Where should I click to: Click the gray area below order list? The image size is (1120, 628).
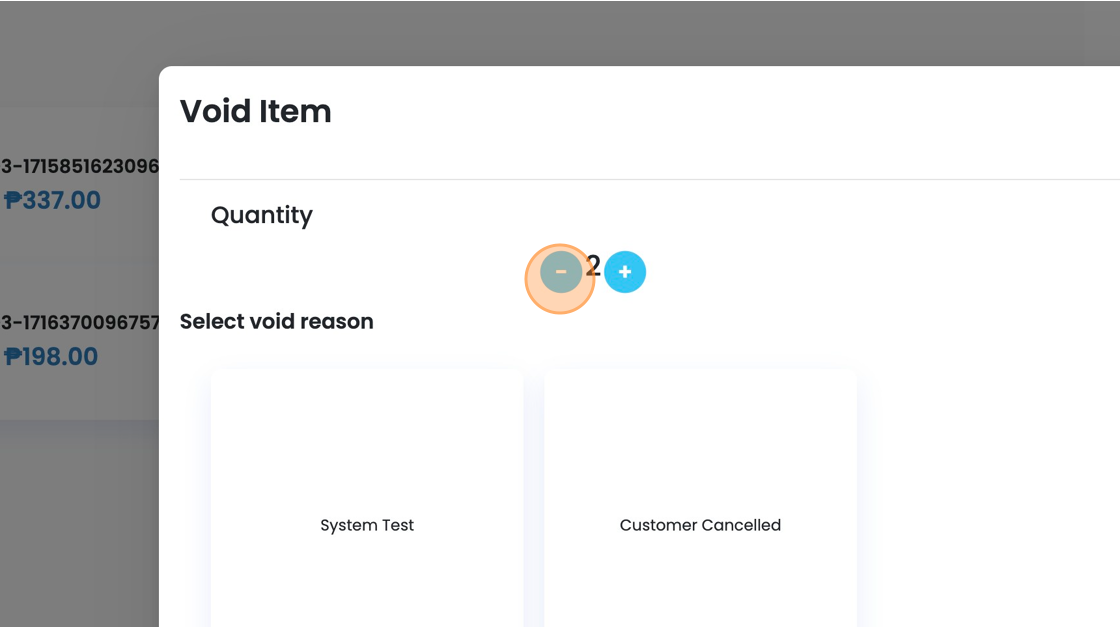pyautogui.click(x=79, y=524)
